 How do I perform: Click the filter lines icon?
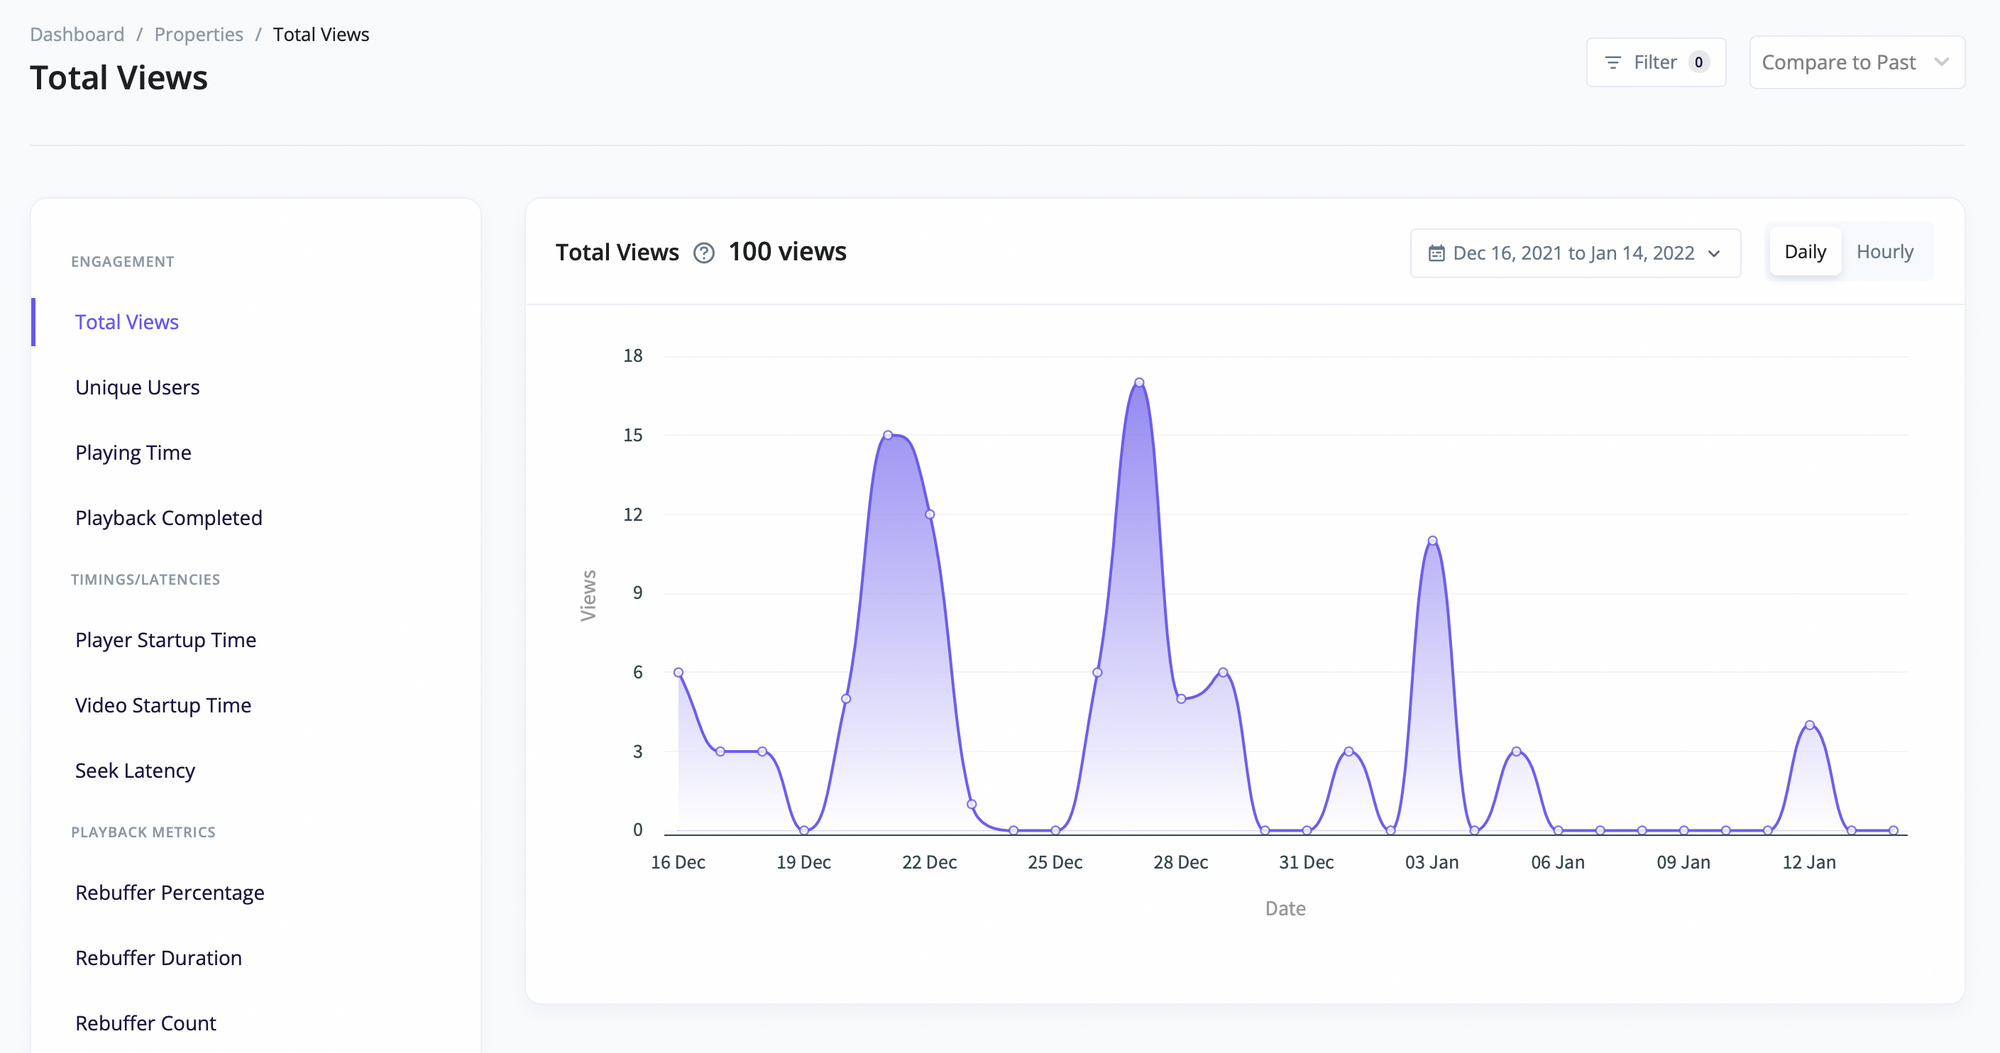pos(1612,62)
